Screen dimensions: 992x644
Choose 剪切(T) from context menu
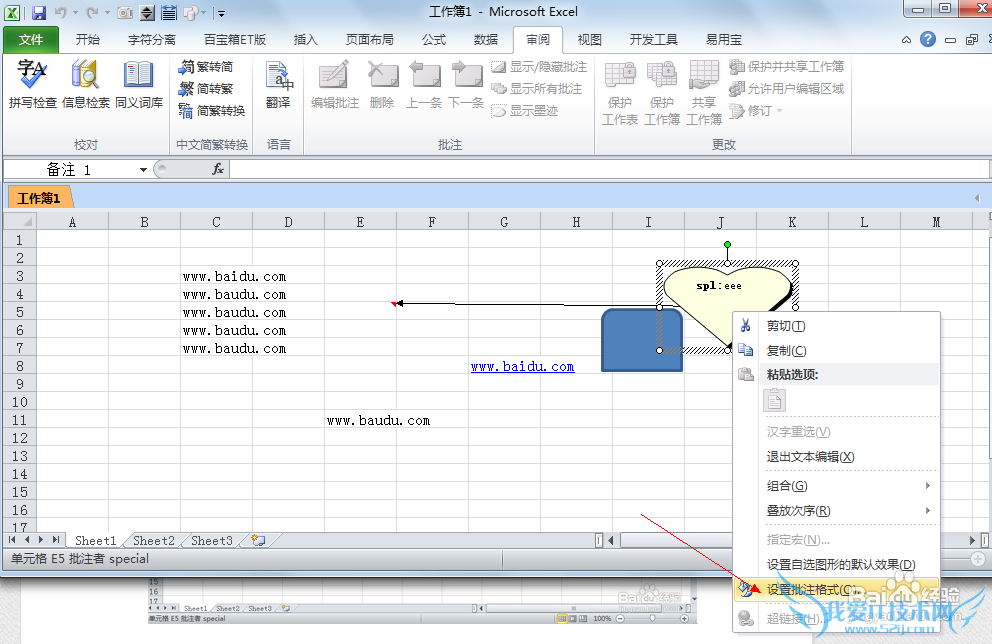pos(836,326)
